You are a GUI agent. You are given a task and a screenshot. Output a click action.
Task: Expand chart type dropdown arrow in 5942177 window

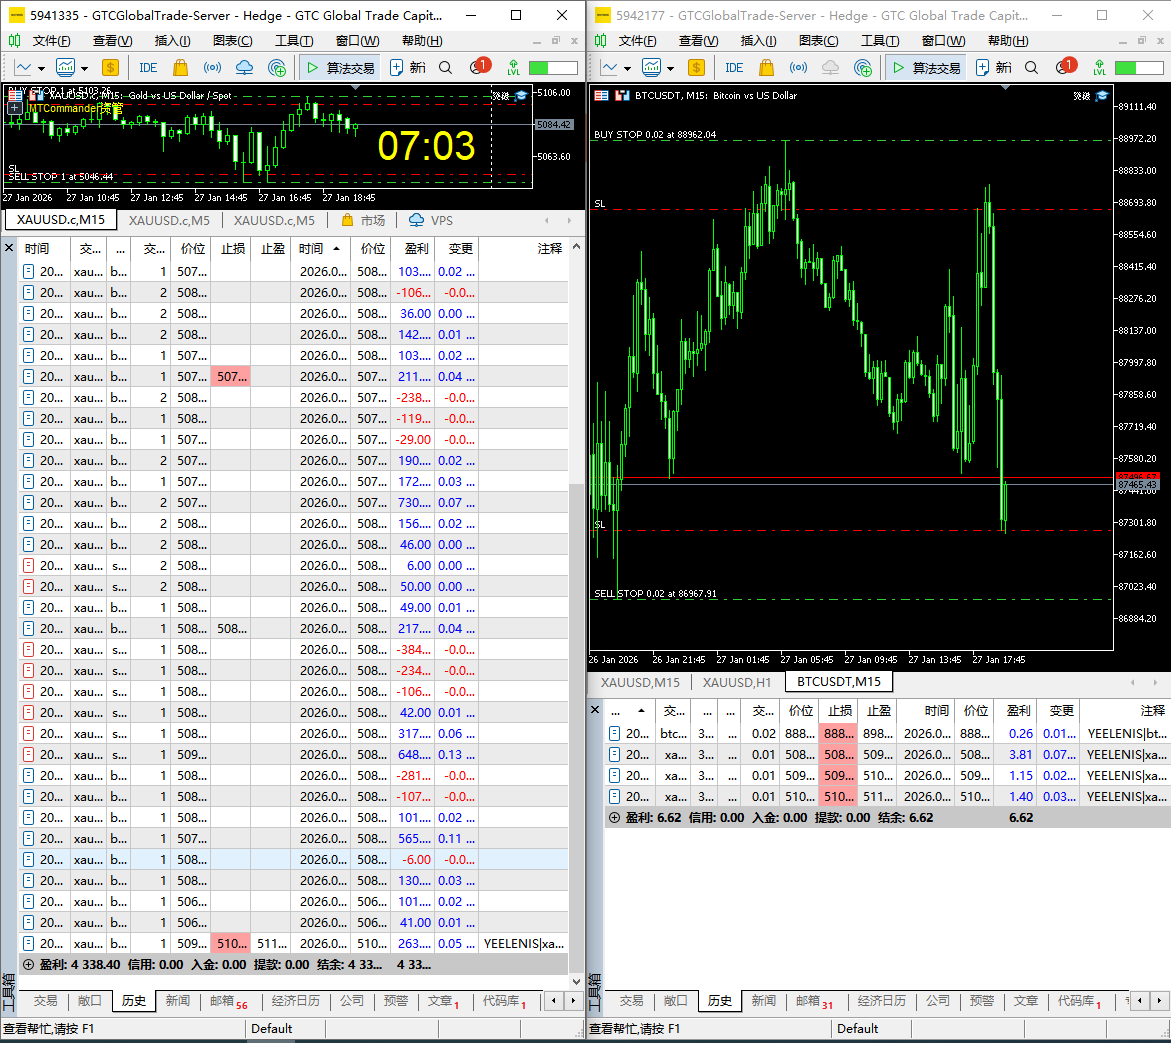point(627,69)
